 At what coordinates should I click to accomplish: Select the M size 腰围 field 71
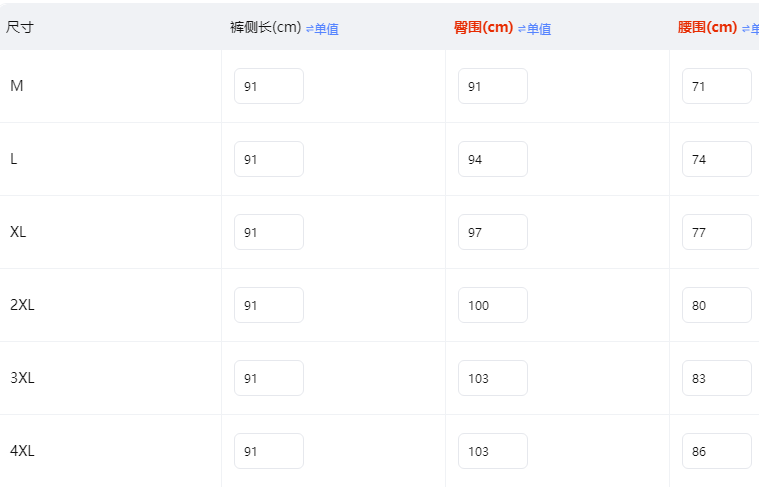tap(717, 86)
